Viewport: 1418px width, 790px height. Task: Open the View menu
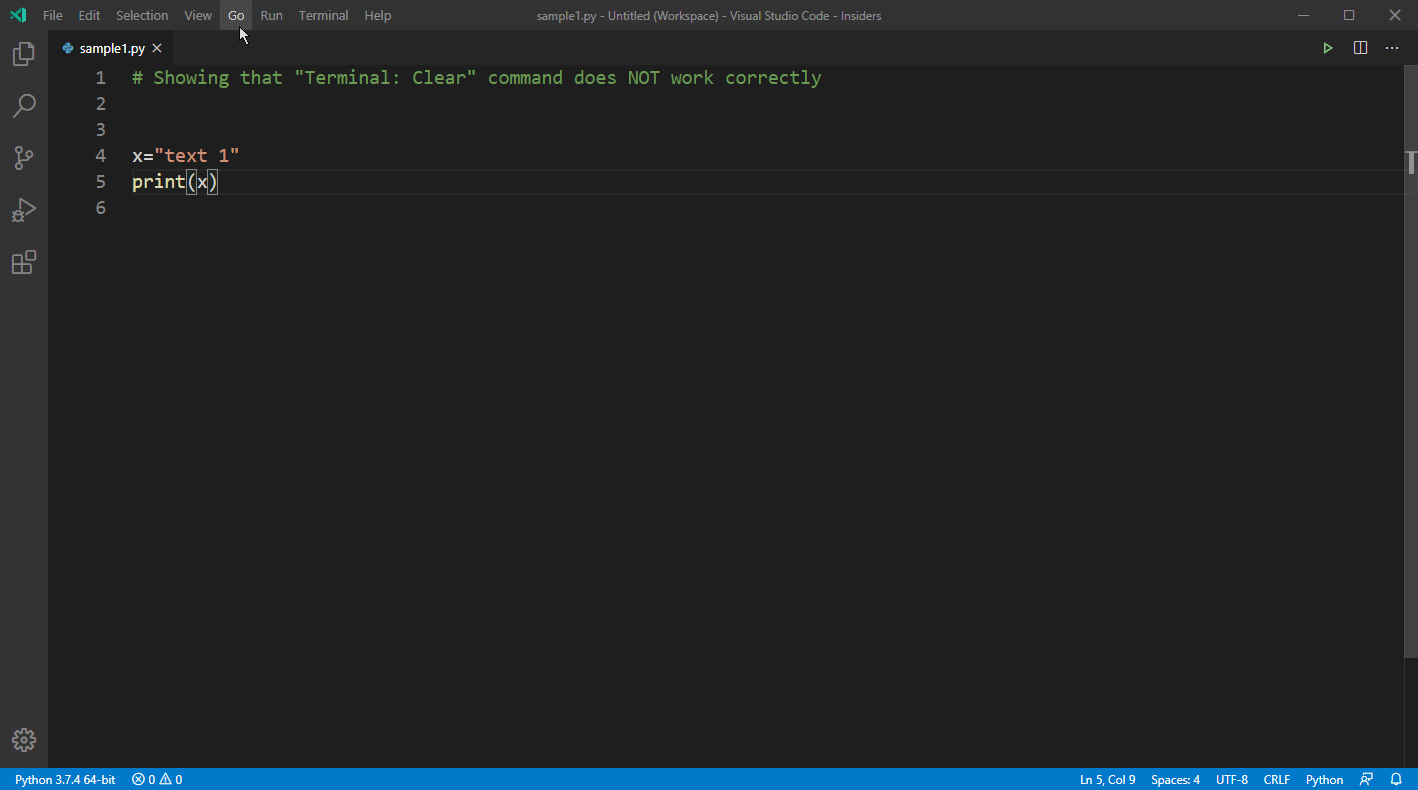[x=198, y=15]
